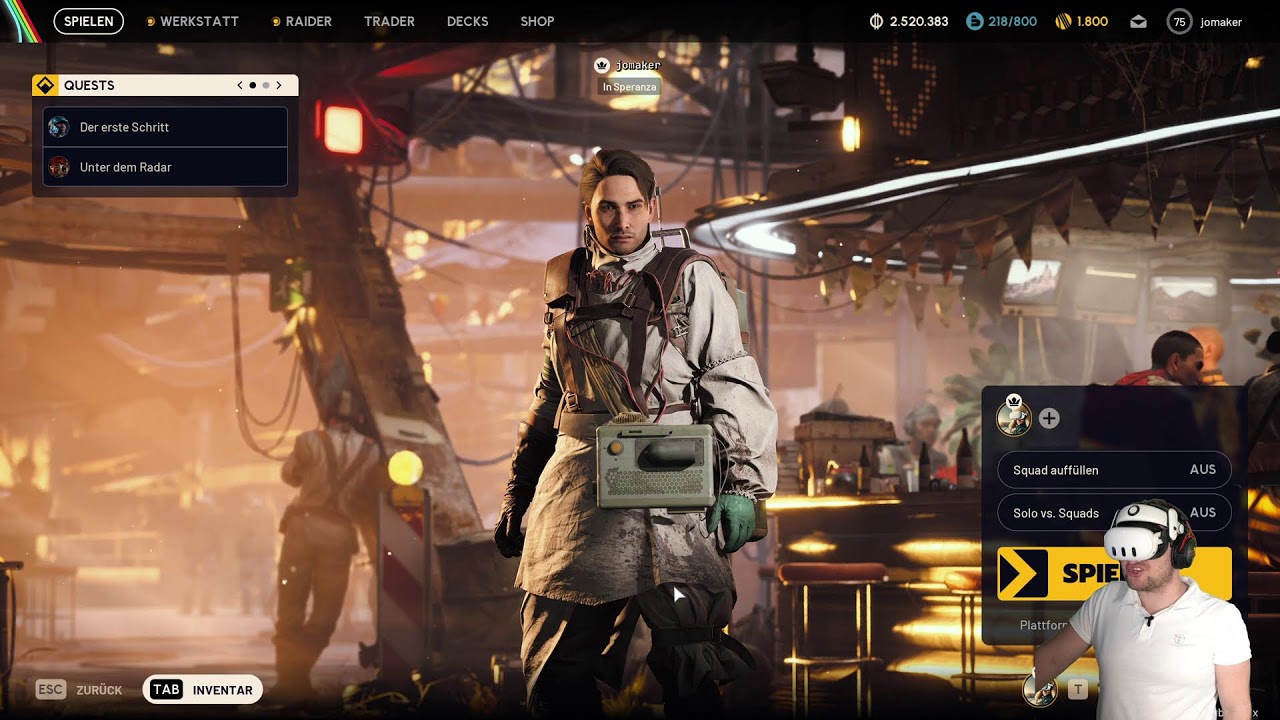Click the T key hint icon
Viewport: 1280px width, 720px height.
[x=1077, y=689]
